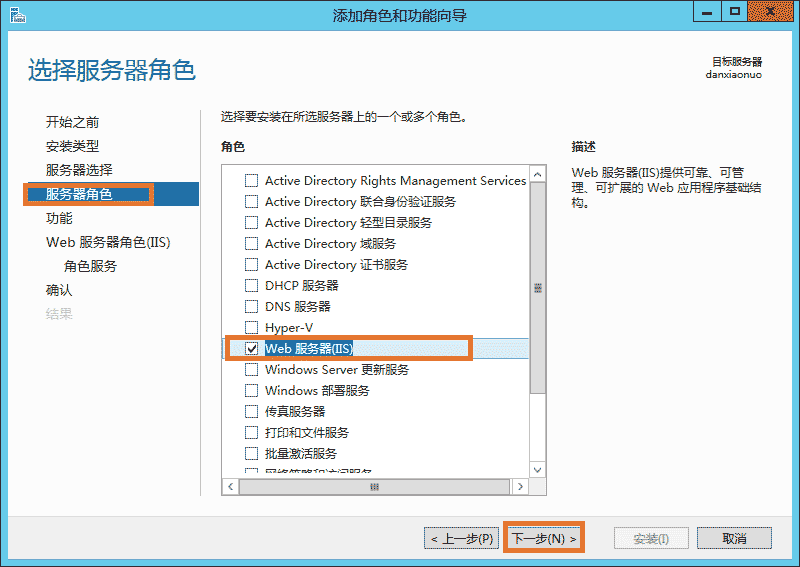
Task: Check the DNS 服务器 role
Action: (x=252, y=306)
